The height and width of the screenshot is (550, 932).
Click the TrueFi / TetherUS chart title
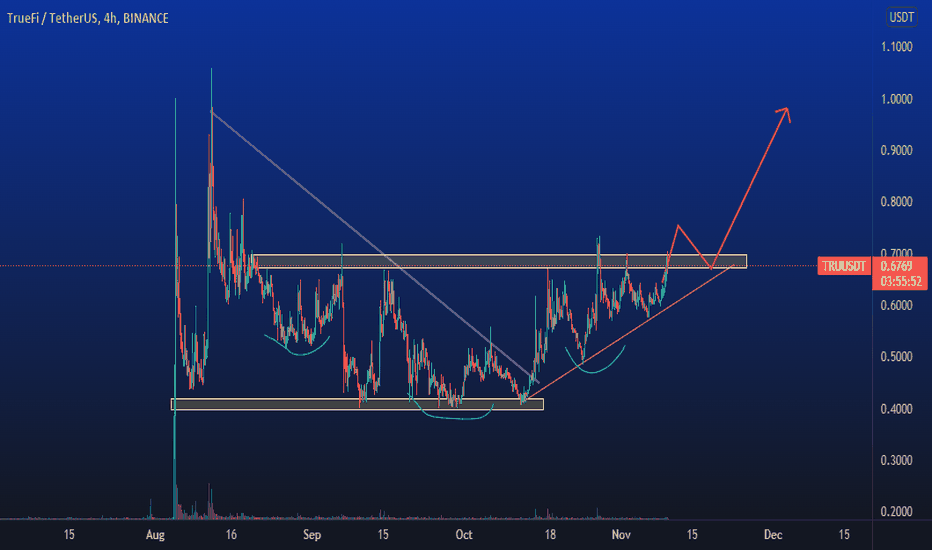click(88, 18)
